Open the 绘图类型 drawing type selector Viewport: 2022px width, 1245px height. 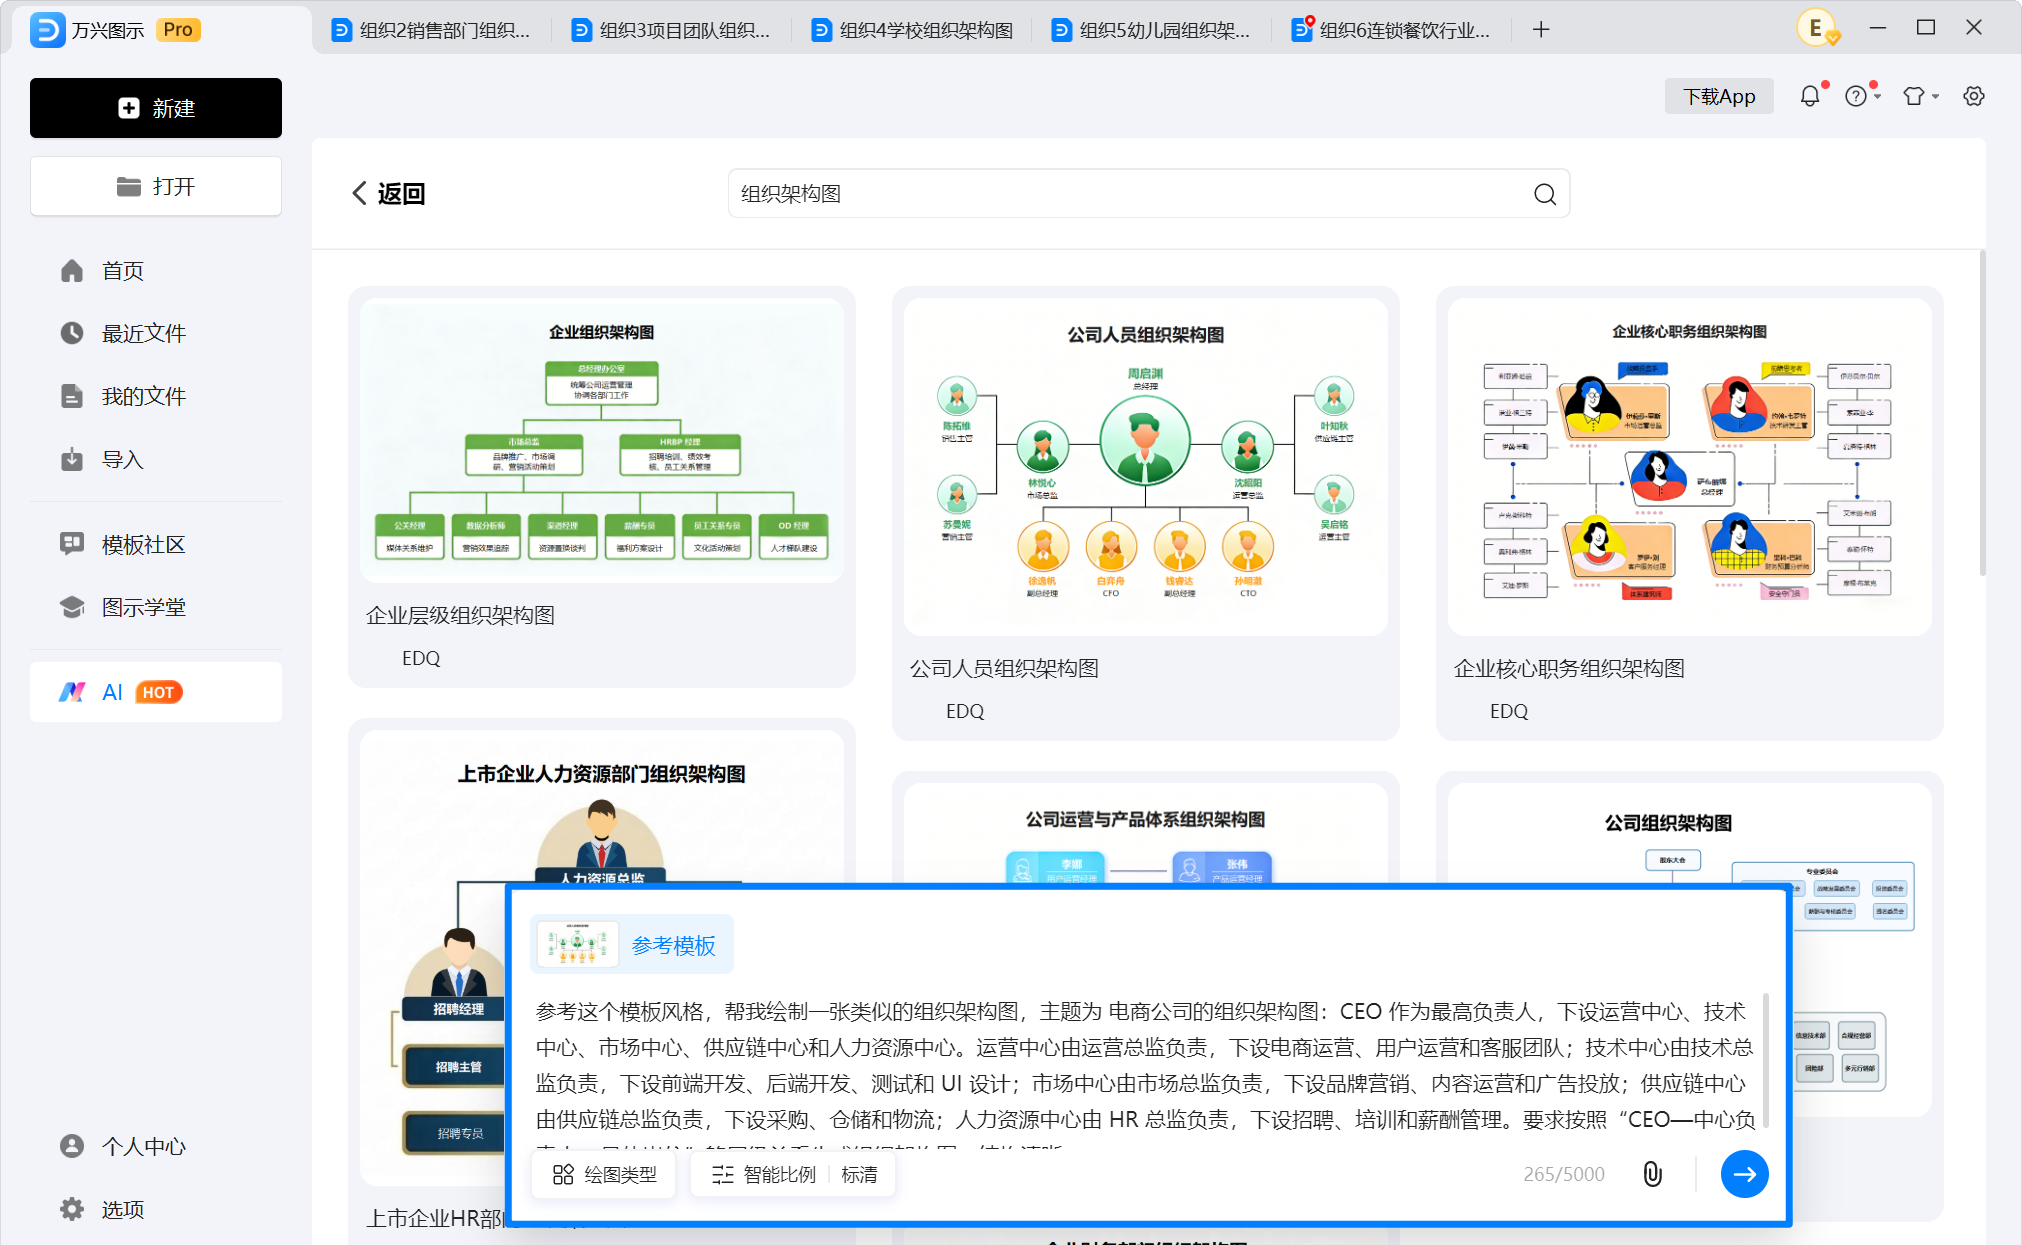(606, 1174)
